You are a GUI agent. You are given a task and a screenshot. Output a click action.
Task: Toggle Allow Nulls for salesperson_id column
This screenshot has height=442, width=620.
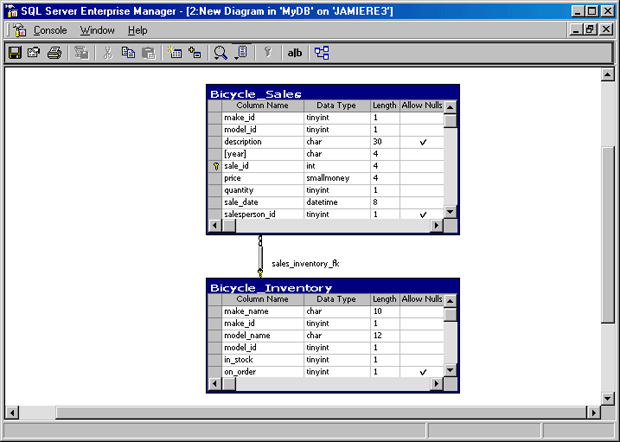pyautogui.click(x=422, y=214)
